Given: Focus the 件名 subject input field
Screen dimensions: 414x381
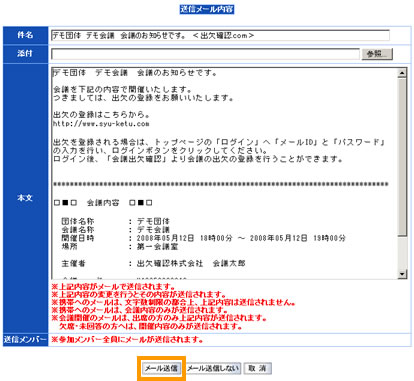Looking at the screenshot, I should click(x=220, y=35).
